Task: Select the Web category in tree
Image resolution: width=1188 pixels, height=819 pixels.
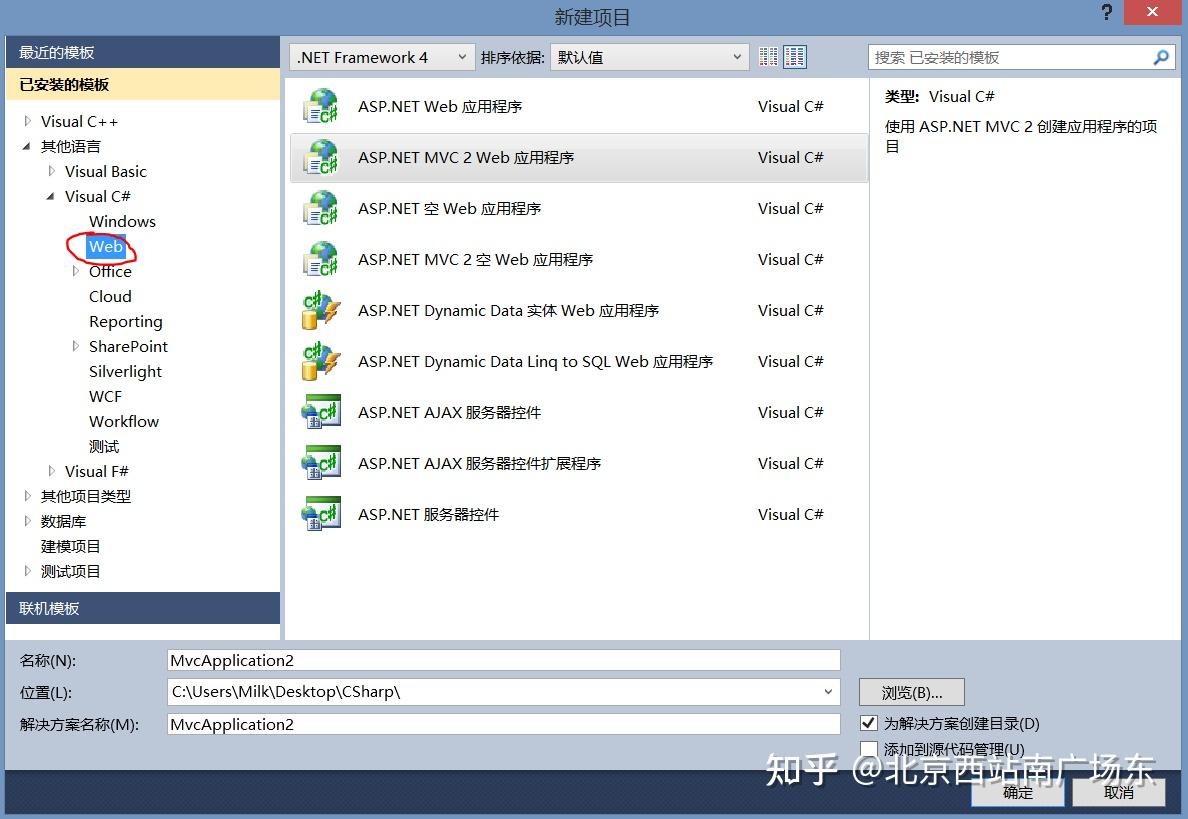Action: click(105, 246)
